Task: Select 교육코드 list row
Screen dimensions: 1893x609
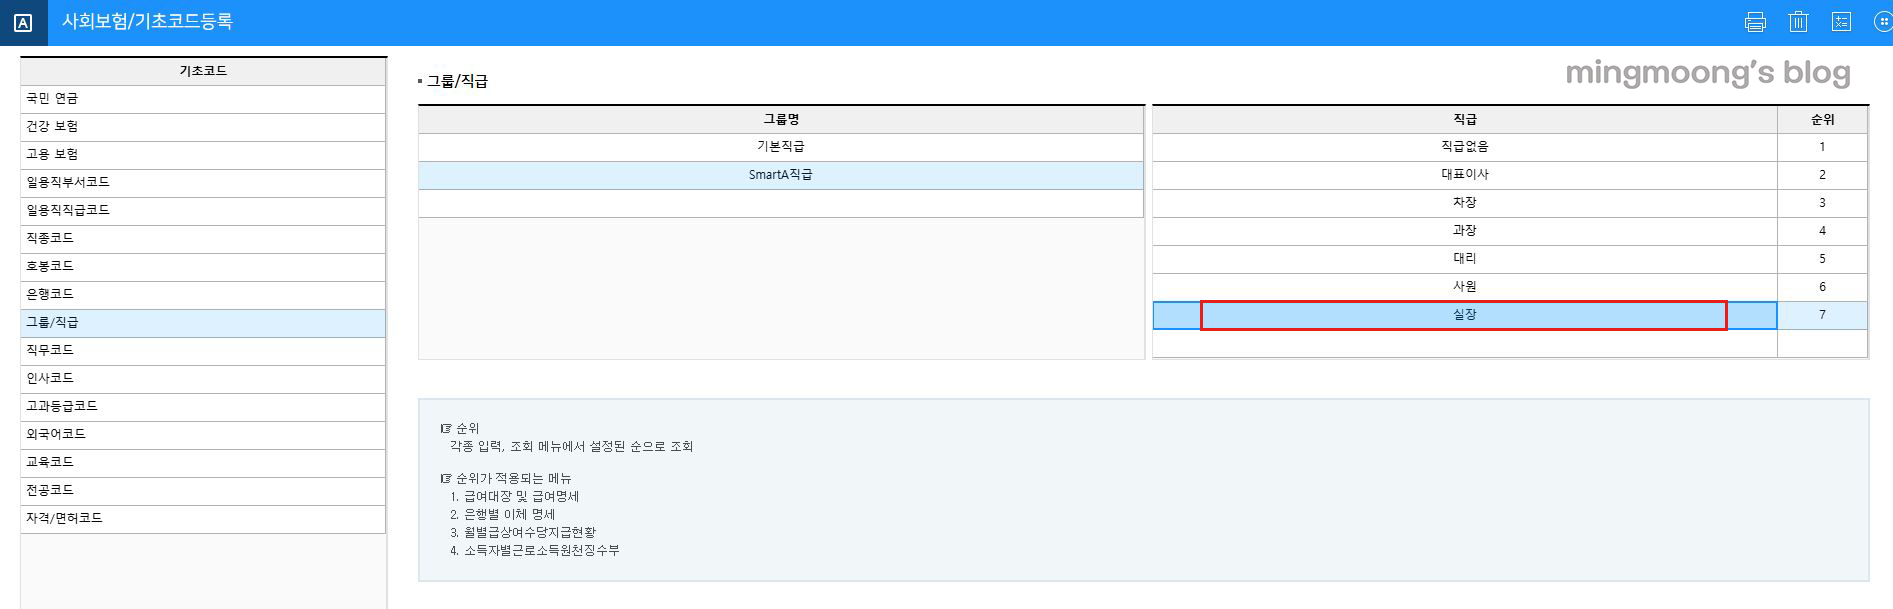Action: (203, 463)
